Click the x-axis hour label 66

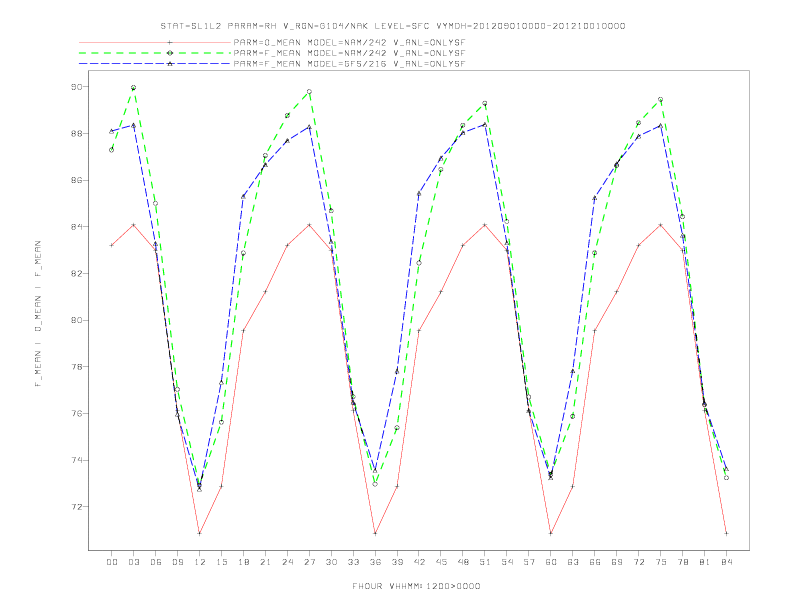[x=595, y=562]
